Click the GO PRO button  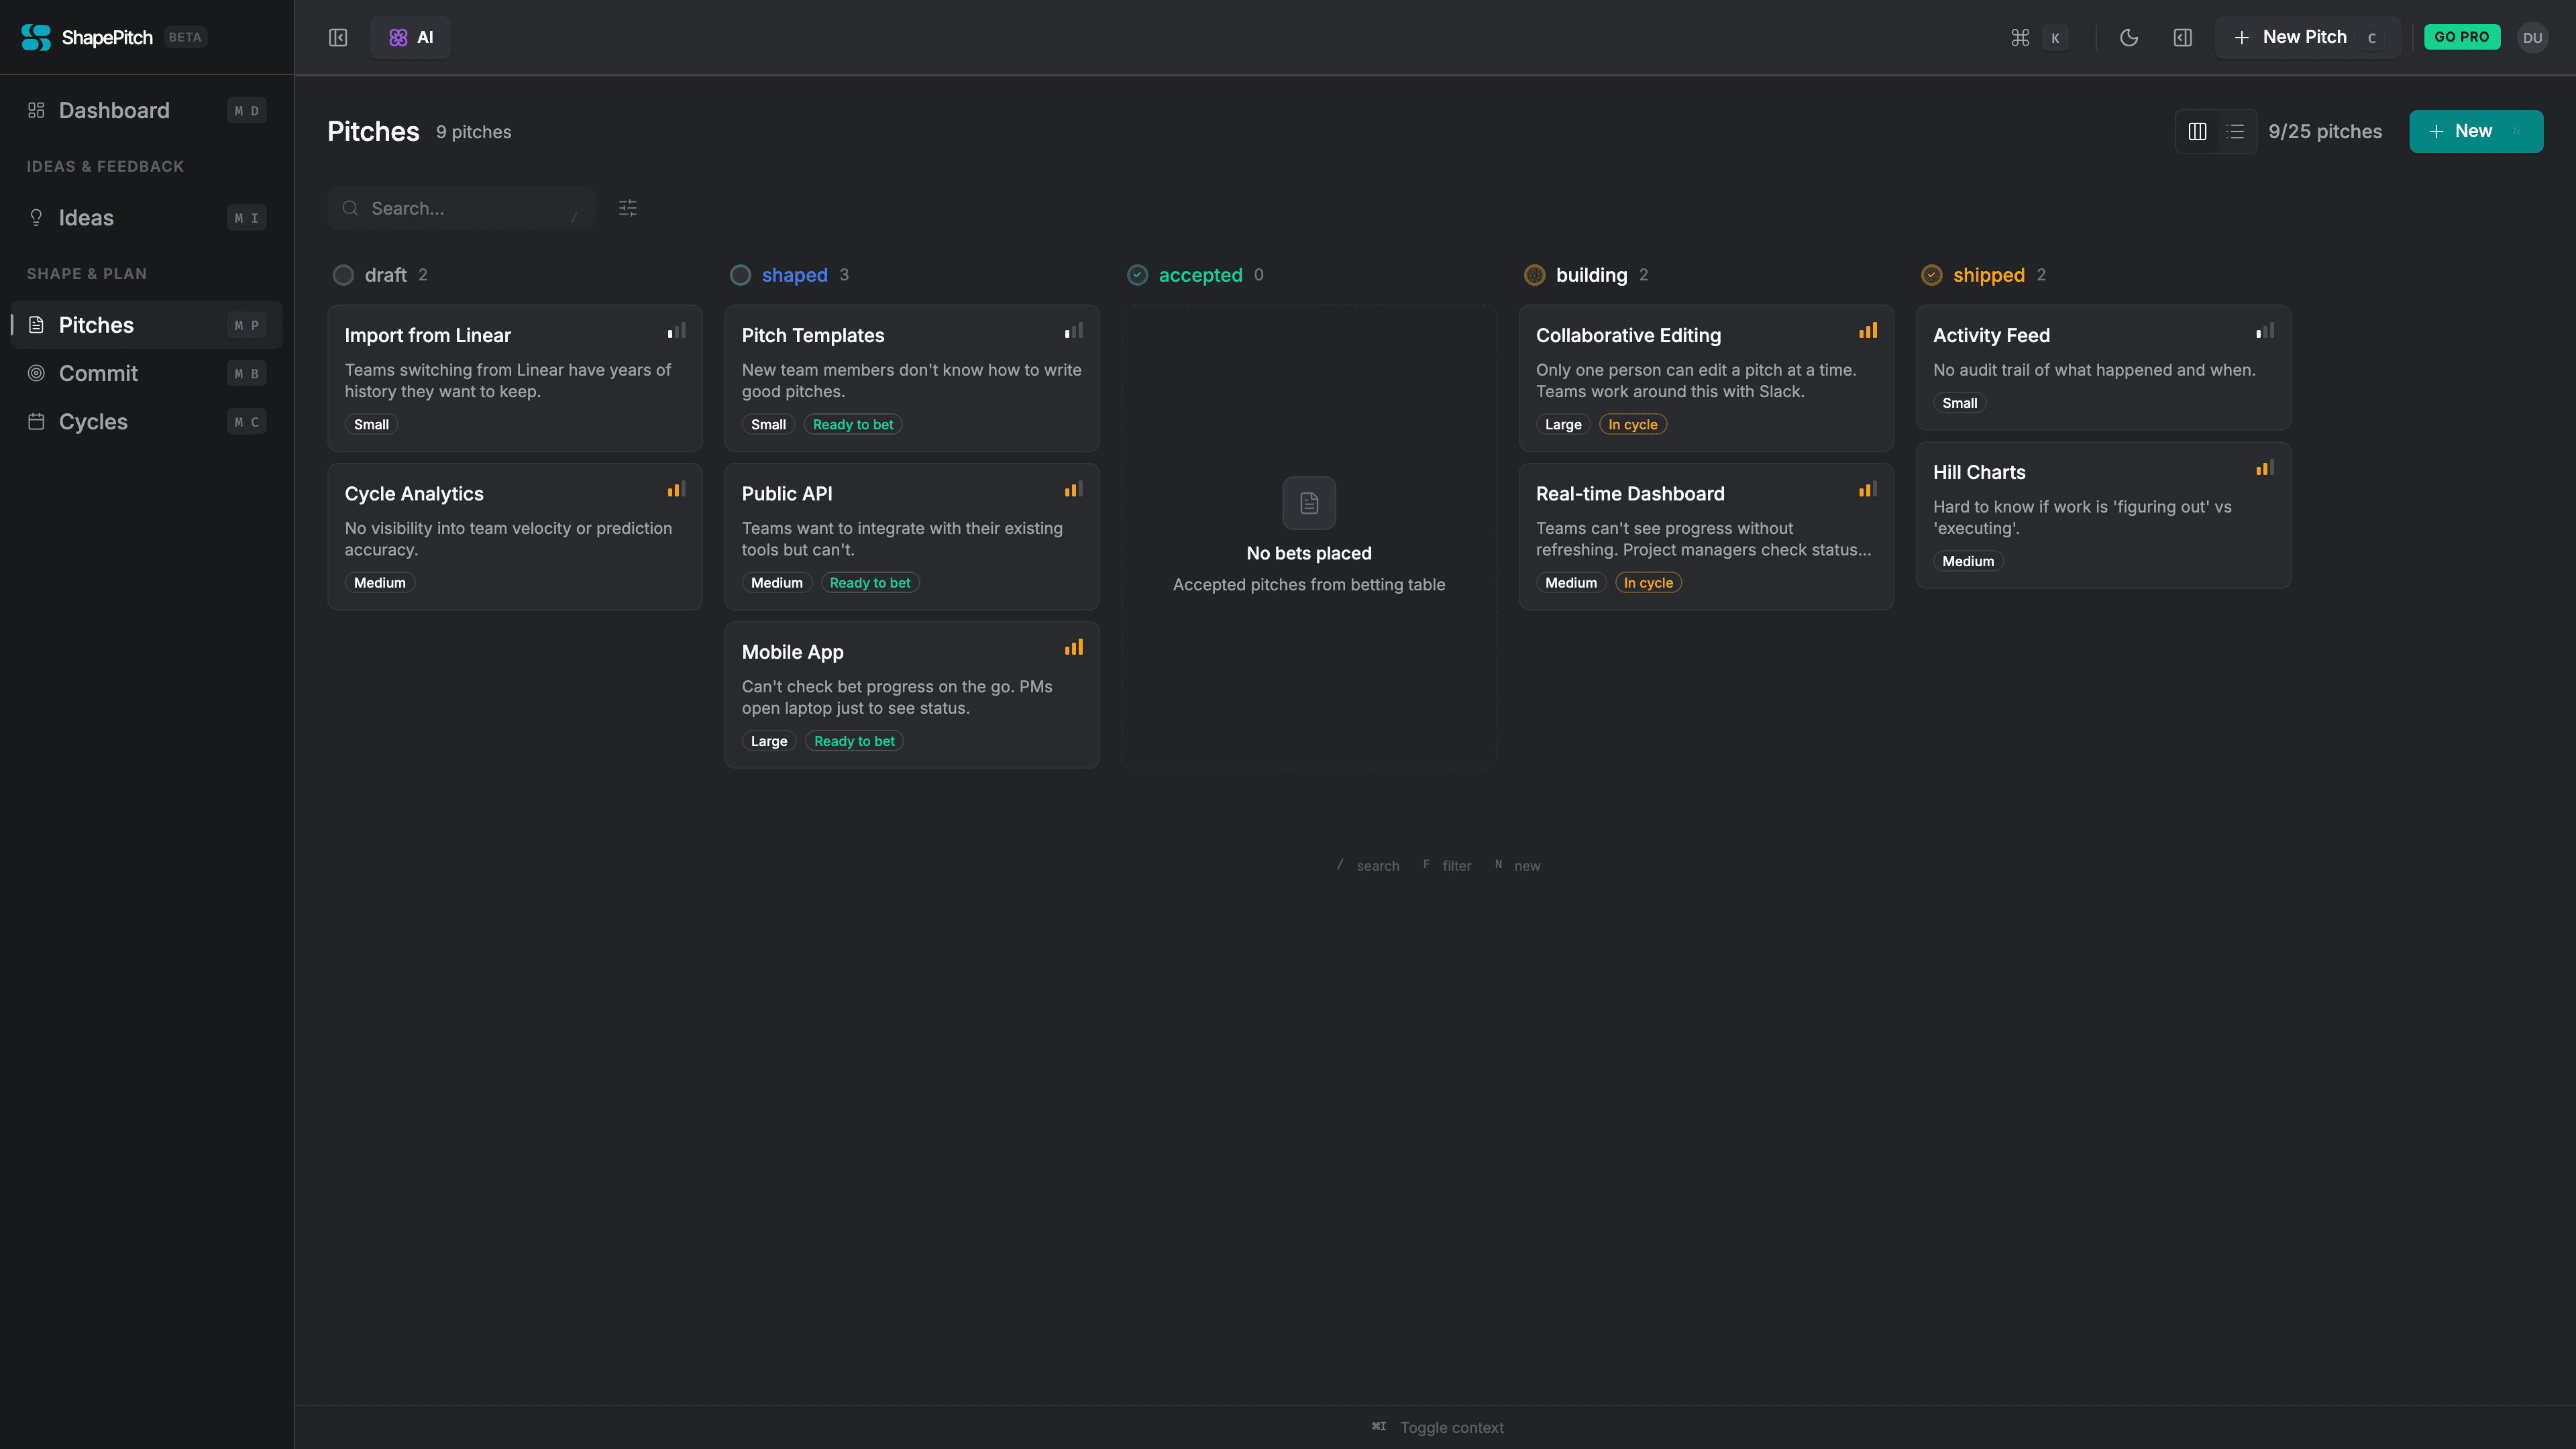2462,36
